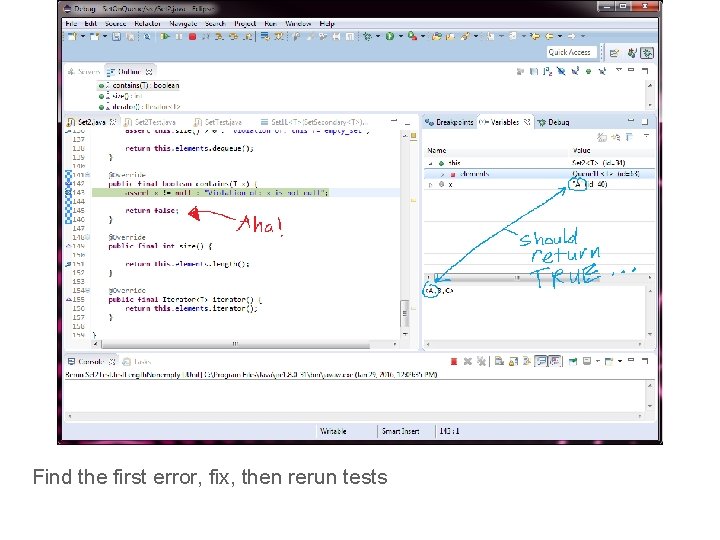Toggle breakpoint marker on line 143
Screen dimensions: 720x540
coord(68,192)
